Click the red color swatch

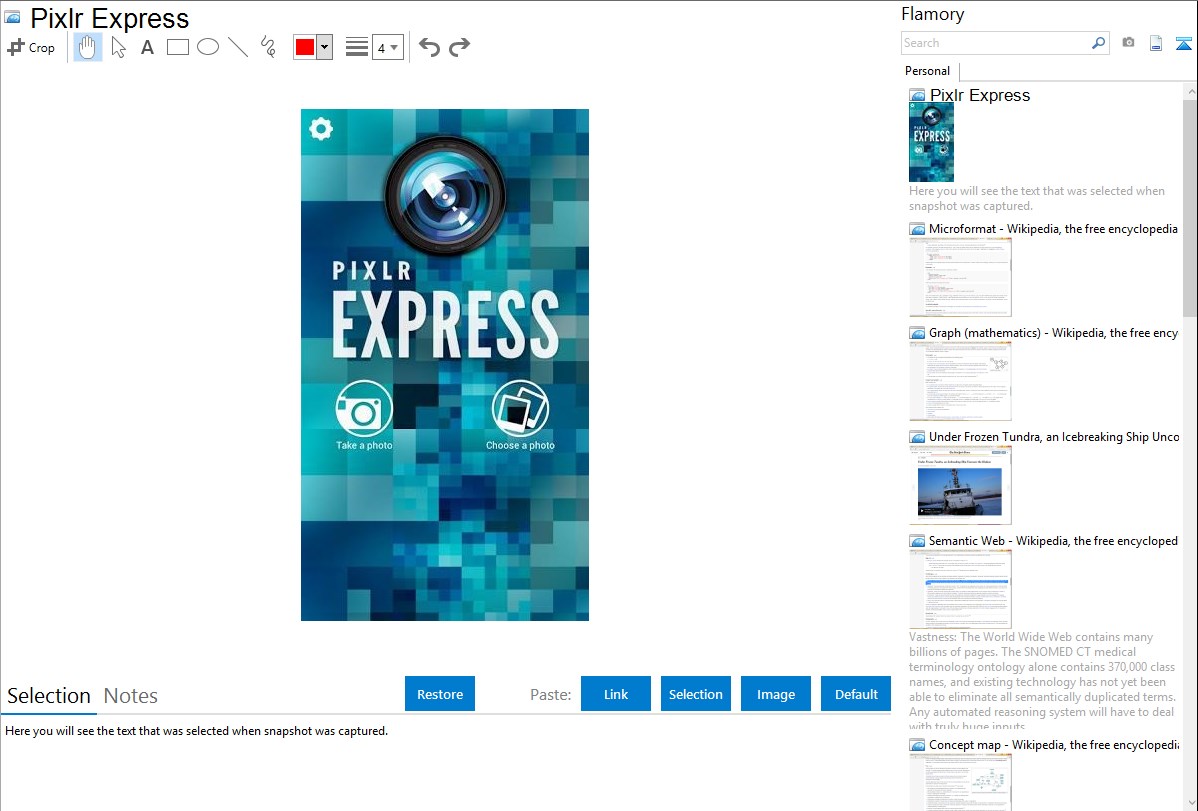point(305,47)
